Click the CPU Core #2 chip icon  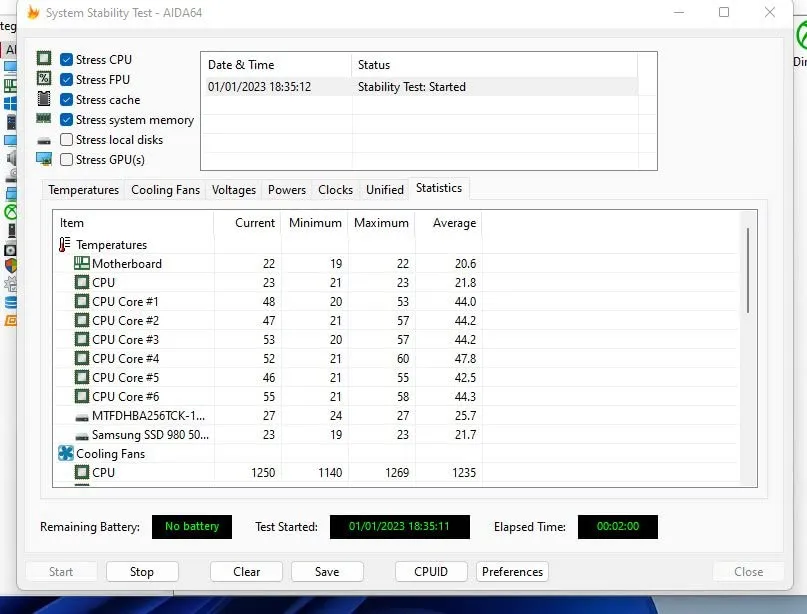pyautogui.click(x=82, y=320)
